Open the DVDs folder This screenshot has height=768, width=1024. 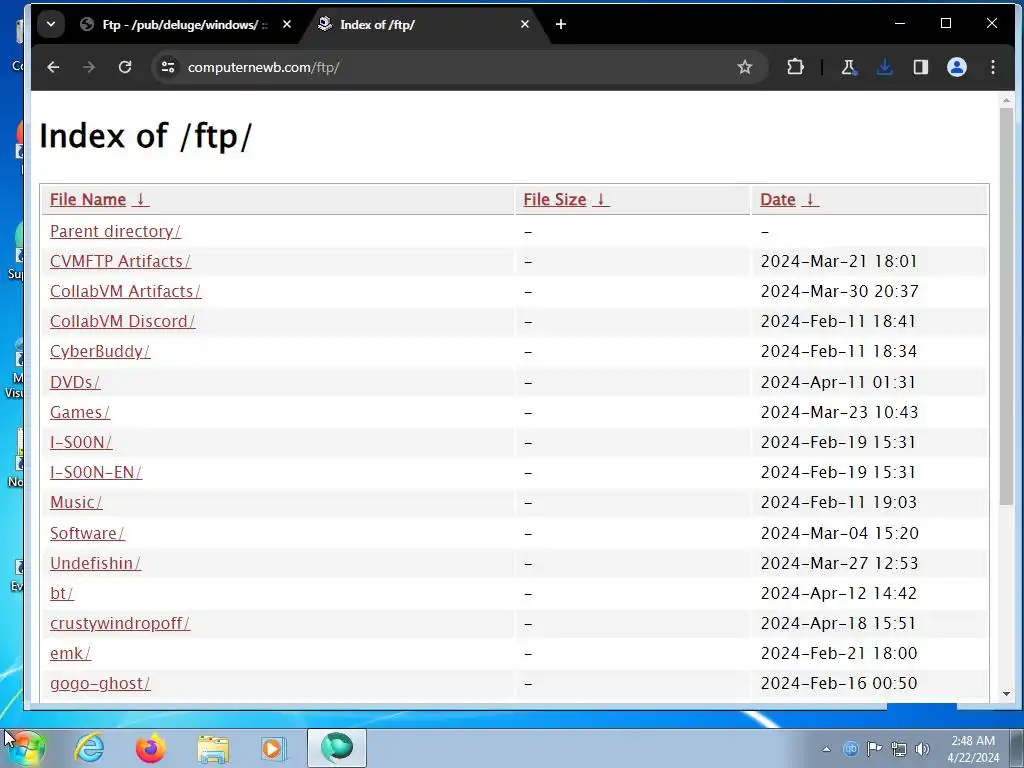click(x=75, y=382)
